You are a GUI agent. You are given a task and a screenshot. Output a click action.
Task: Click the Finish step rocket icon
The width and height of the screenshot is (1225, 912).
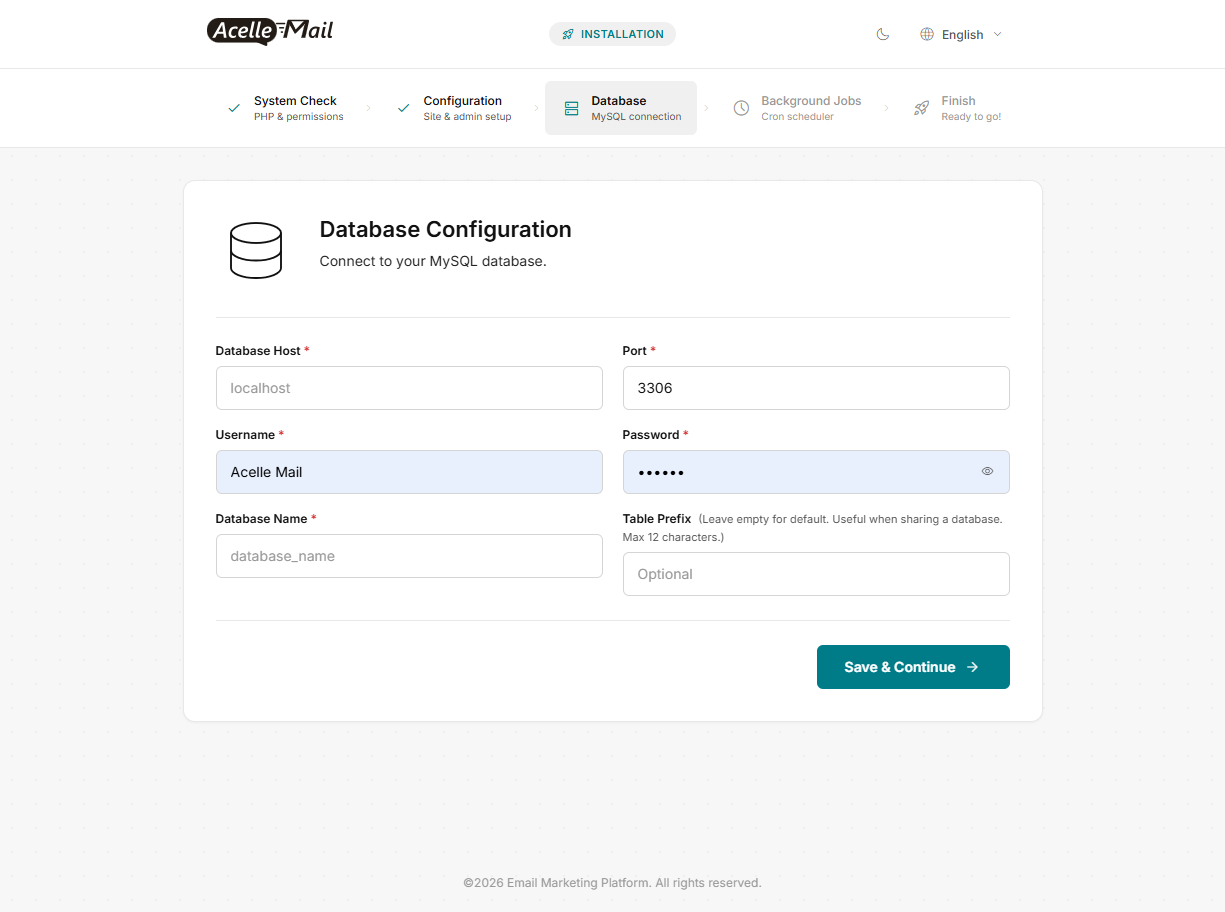pyautogui.click(x=921, y=108)
